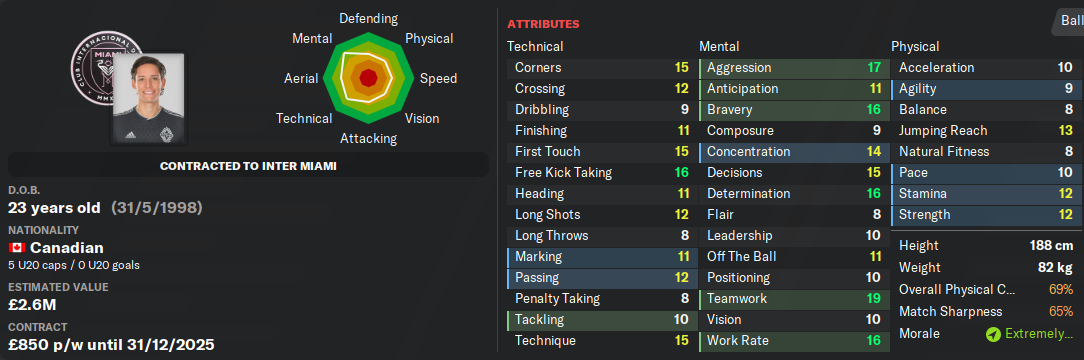
Task: Click the Teamwork attribute value 19
Action: [x=874, y=299]
